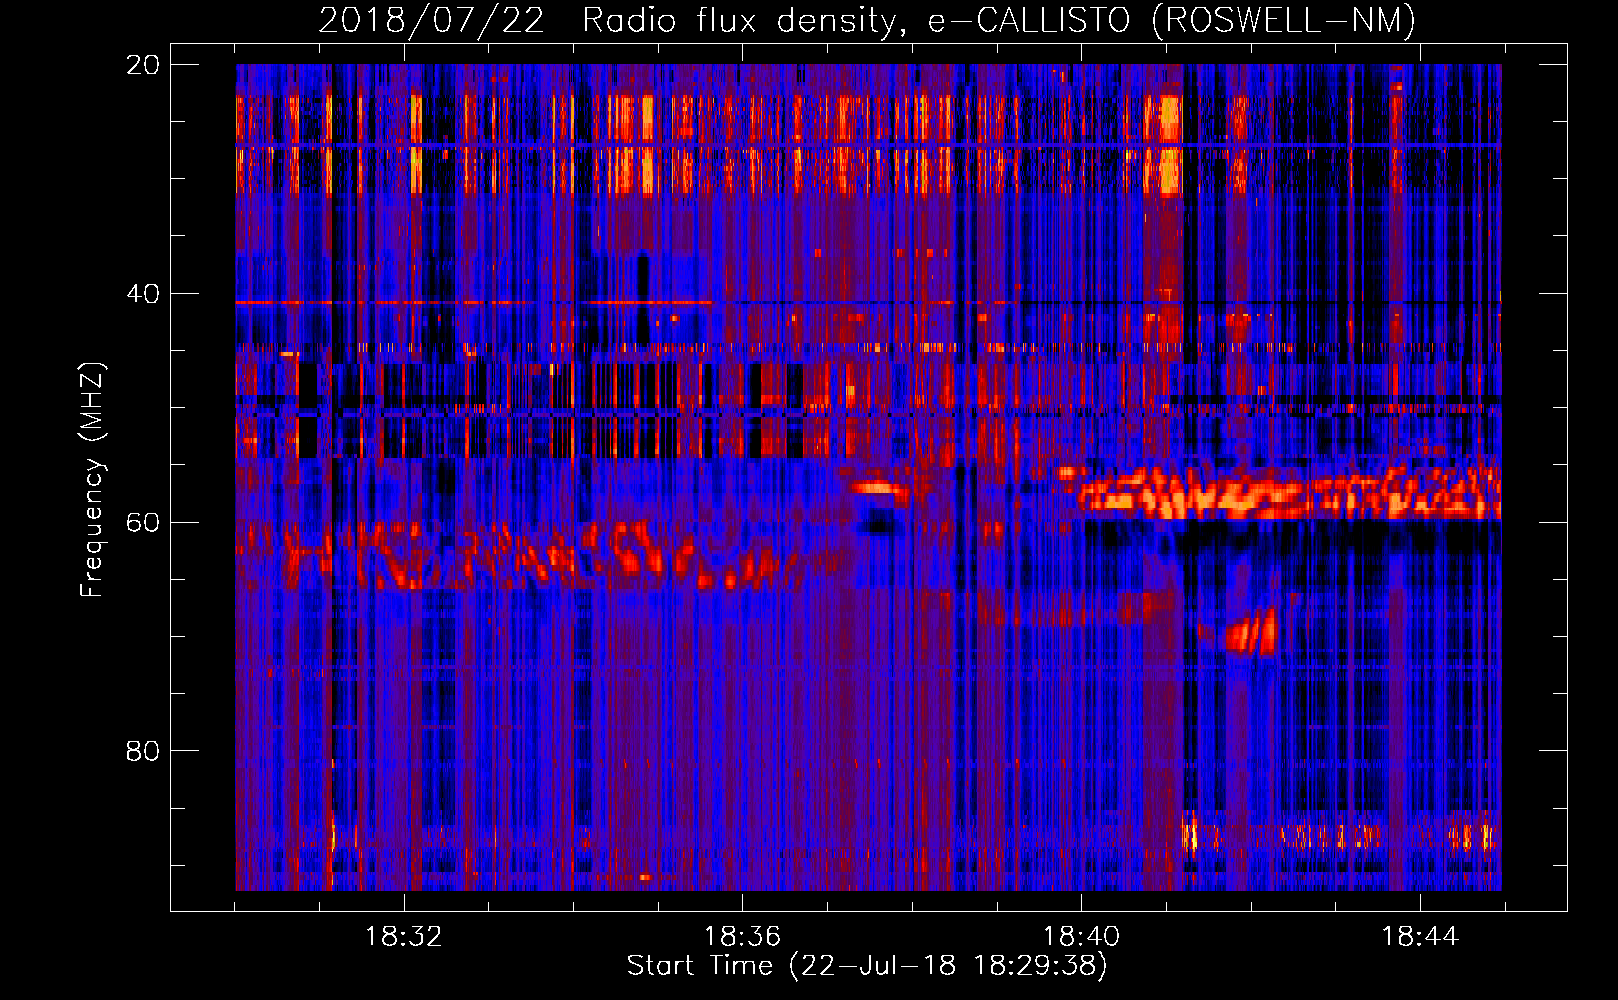Select the 'Frequency (MHZ)' y-axis label
The height and width of the screenshot is (1000, 1618).
point(92,480)
